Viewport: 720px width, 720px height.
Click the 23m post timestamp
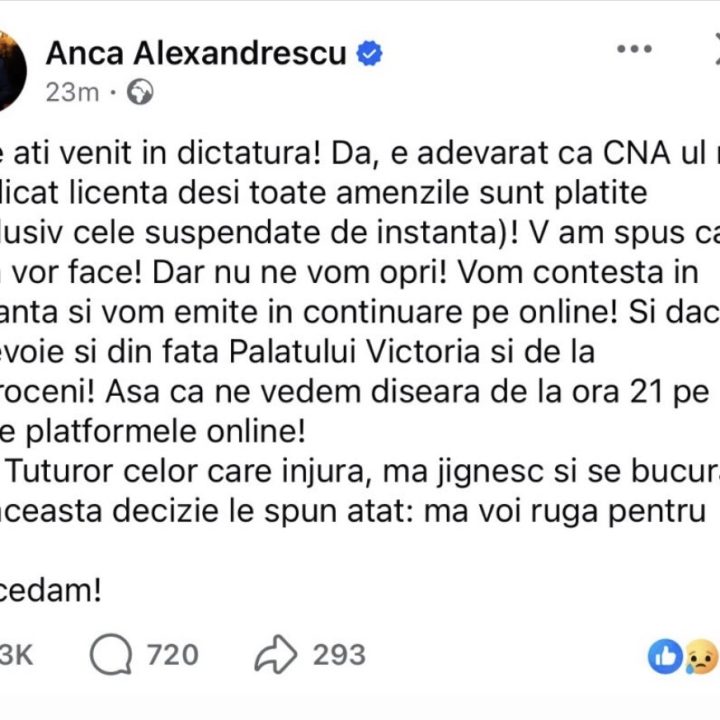[72, 93]
